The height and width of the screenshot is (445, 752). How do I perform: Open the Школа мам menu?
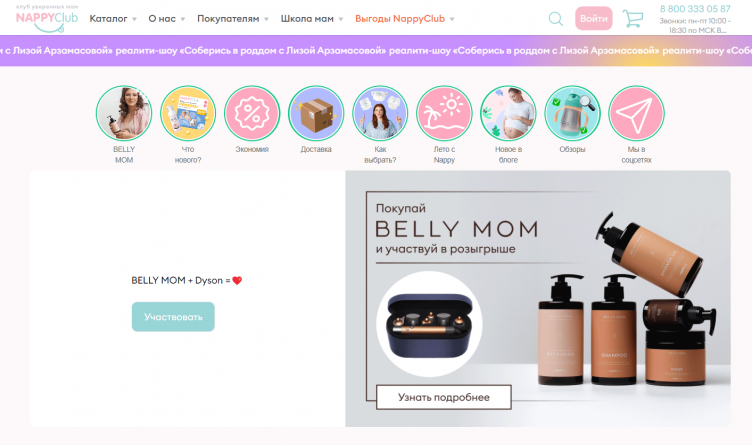click(312, 19)
